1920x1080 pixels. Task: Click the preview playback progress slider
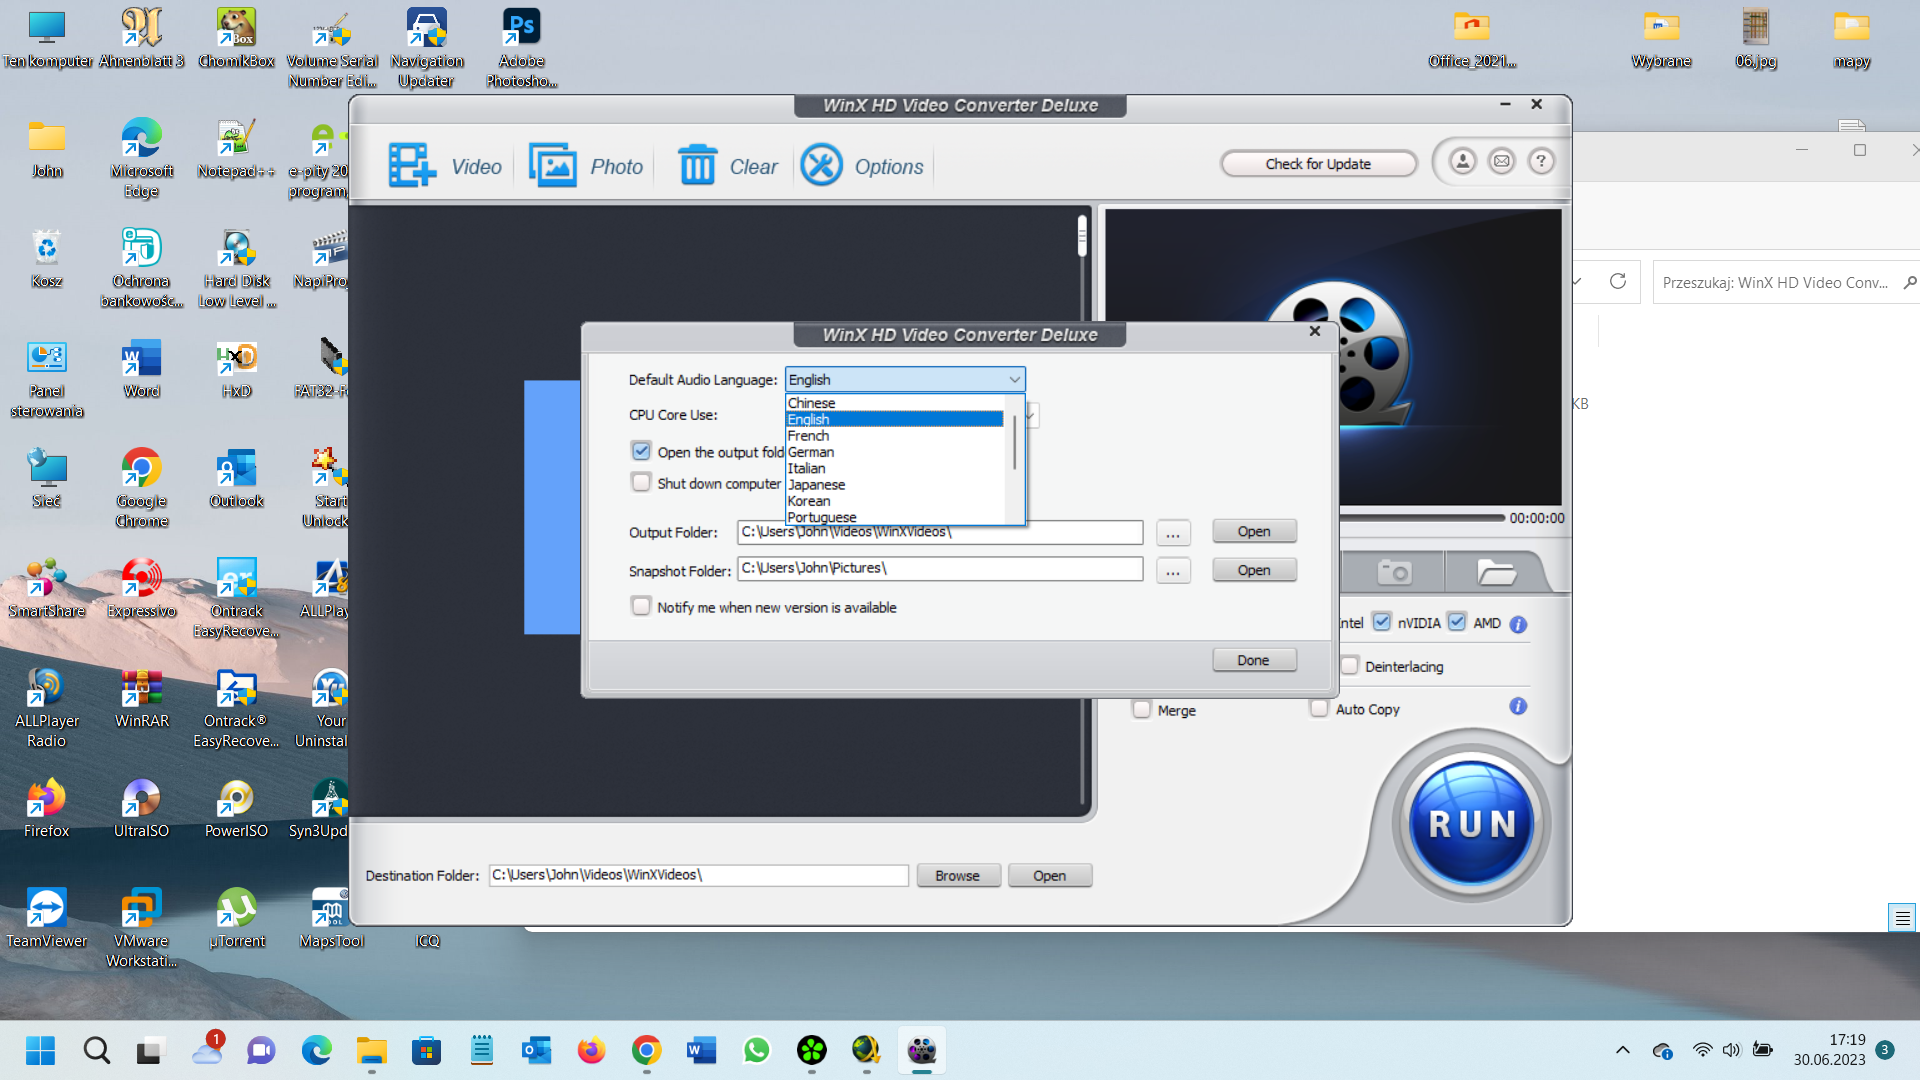[1422, 518]
